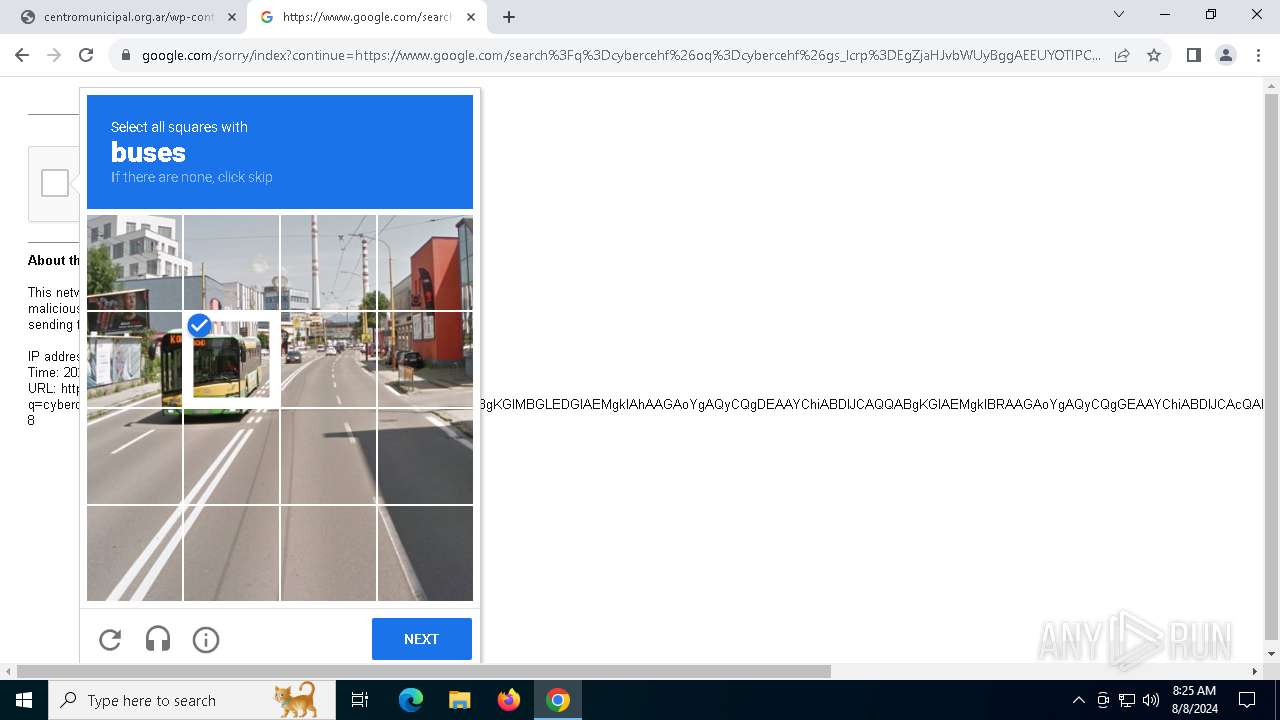Open captcha help info icon
Image resolution: width=1280 pixels, height=720 pixels.
206,639
